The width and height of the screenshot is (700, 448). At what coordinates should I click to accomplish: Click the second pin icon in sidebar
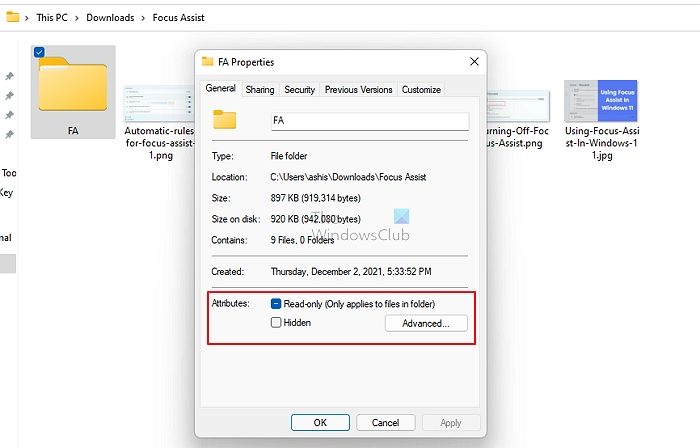click(x=9, y=95)
